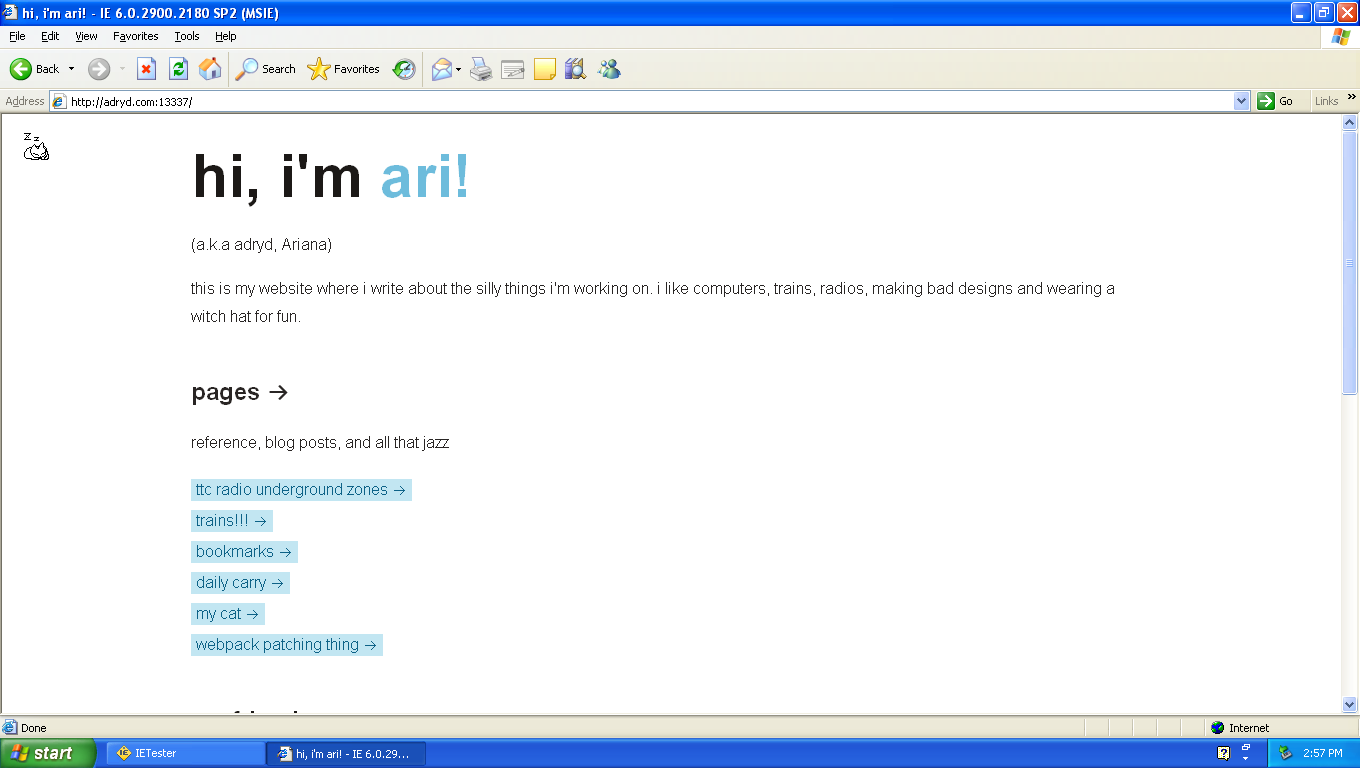Go to the home page
Viewport: 1360px width, 768px height.
tap(209, 68)
